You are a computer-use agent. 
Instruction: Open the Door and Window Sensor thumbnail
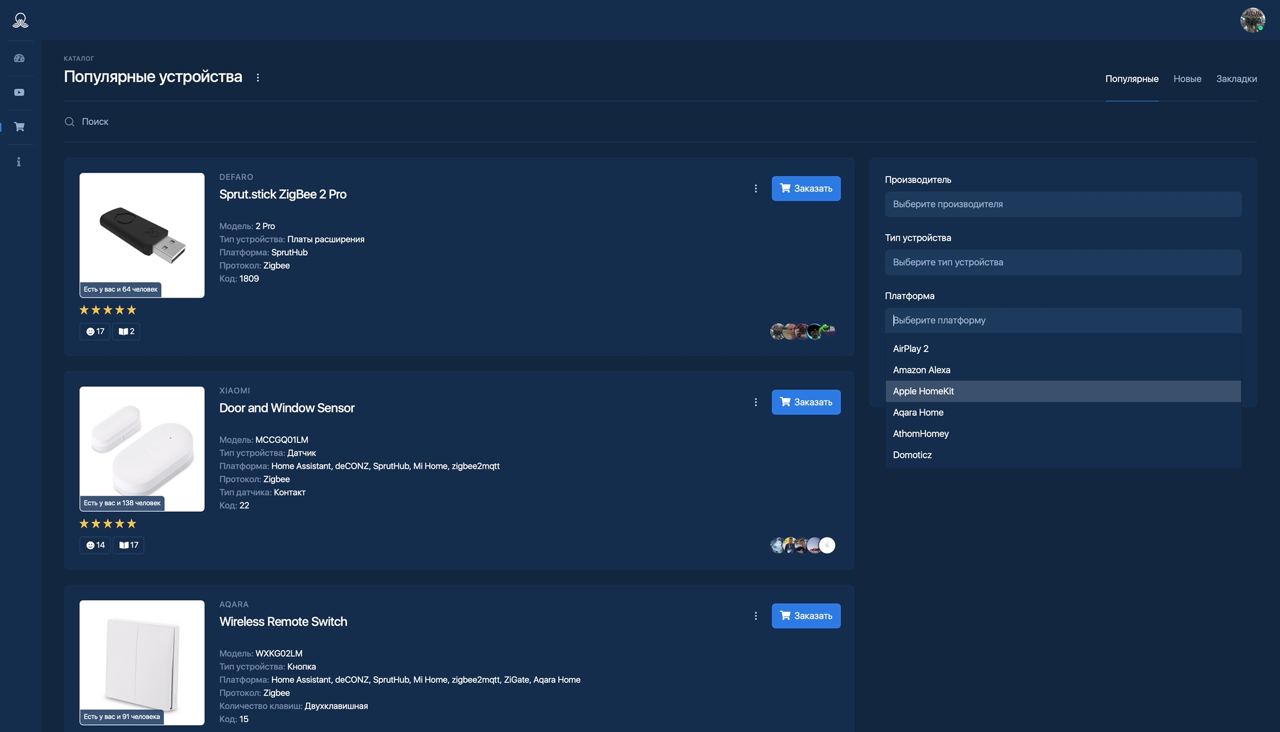point(142,449)
